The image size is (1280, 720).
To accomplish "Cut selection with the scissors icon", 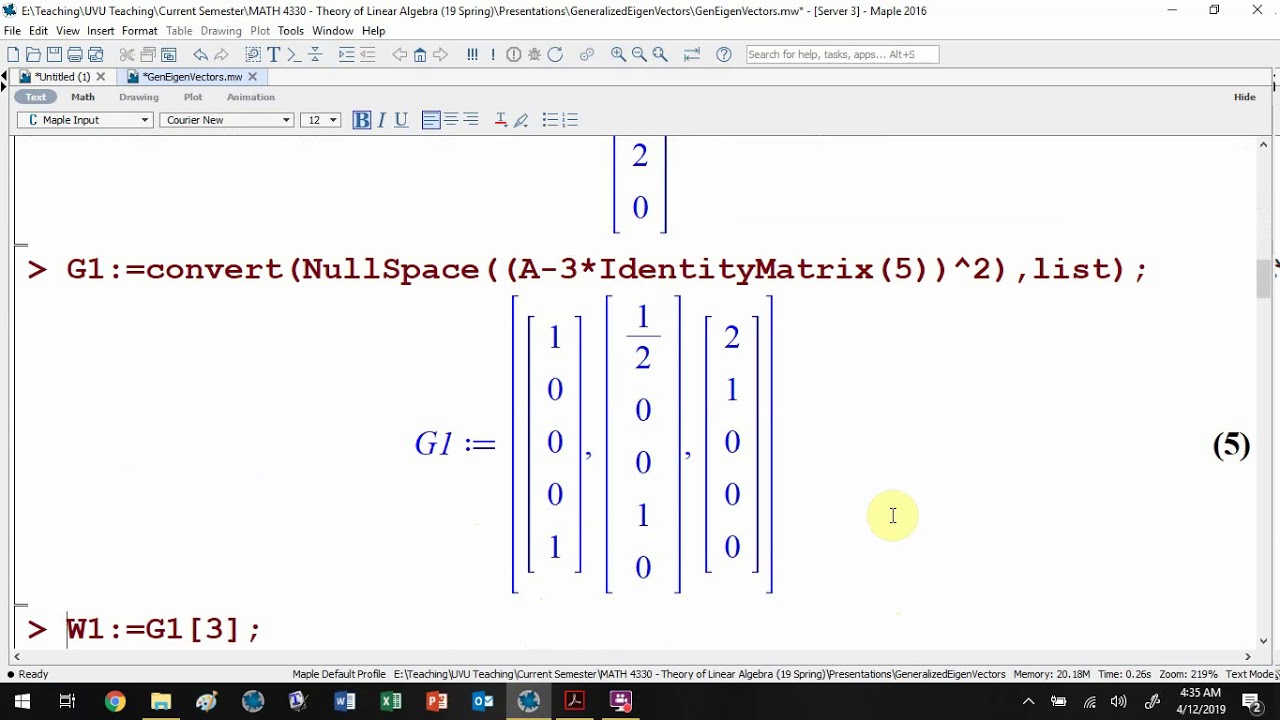I will 127,54.
